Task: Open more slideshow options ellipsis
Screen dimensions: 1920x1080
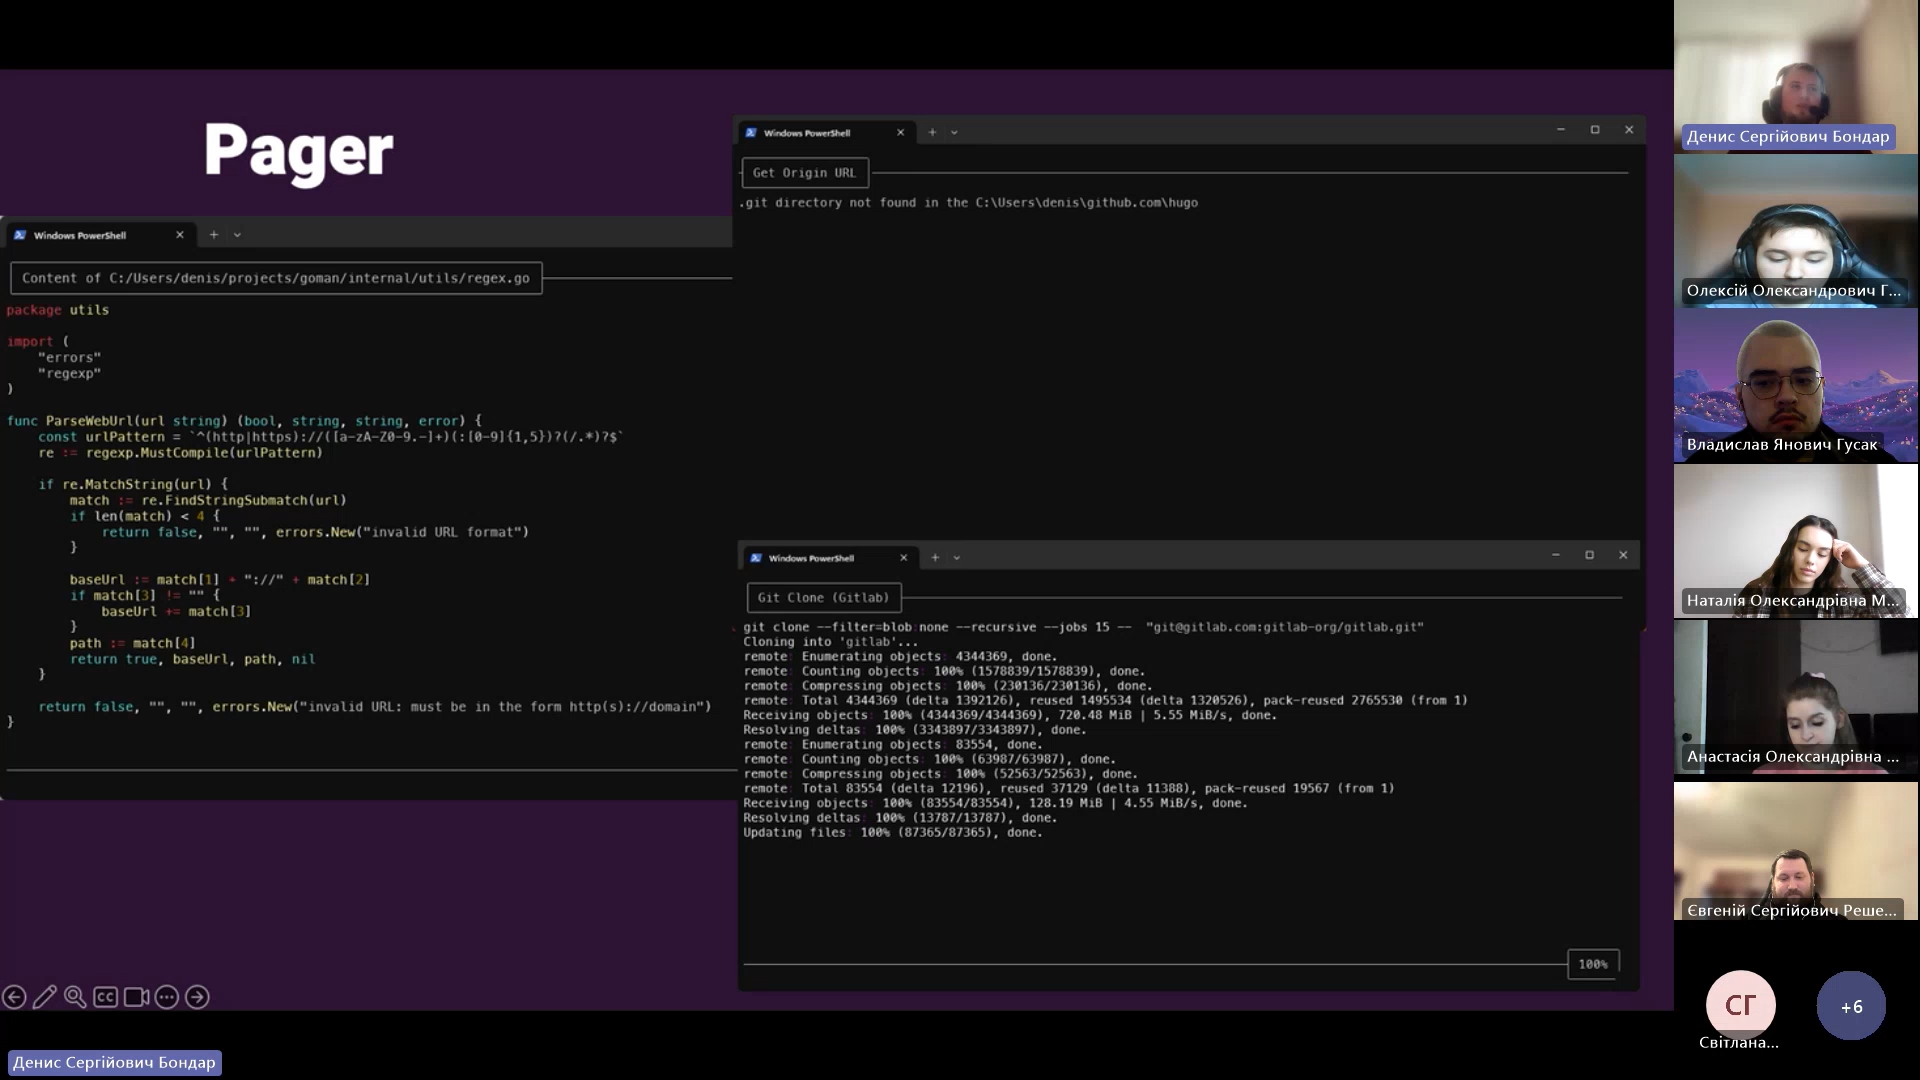Action: [167, 997]
